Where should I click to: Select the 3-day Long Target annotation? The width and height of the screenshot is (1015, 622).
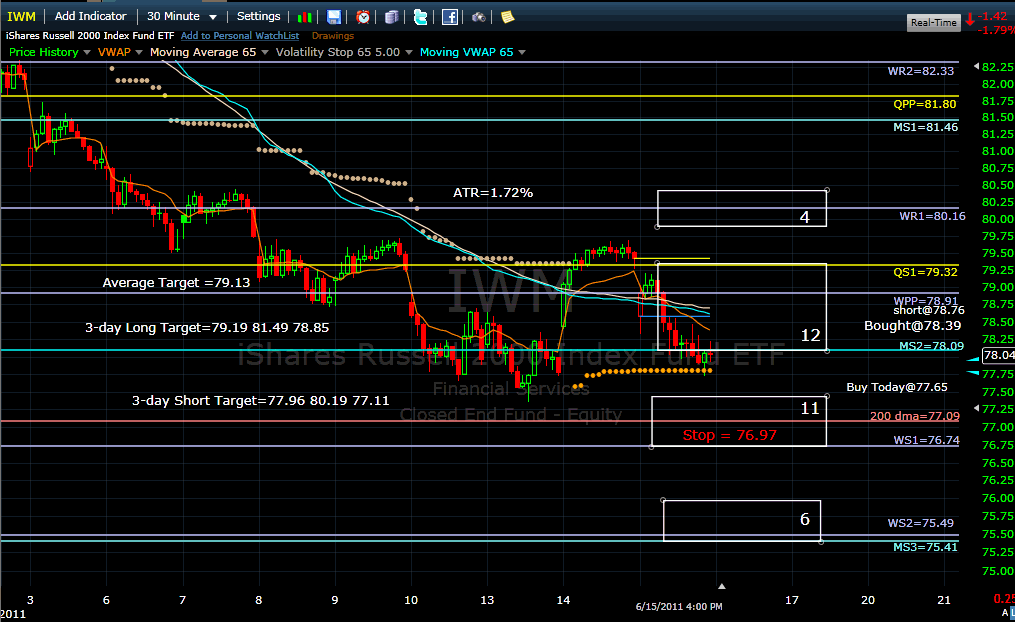point(207,328)
